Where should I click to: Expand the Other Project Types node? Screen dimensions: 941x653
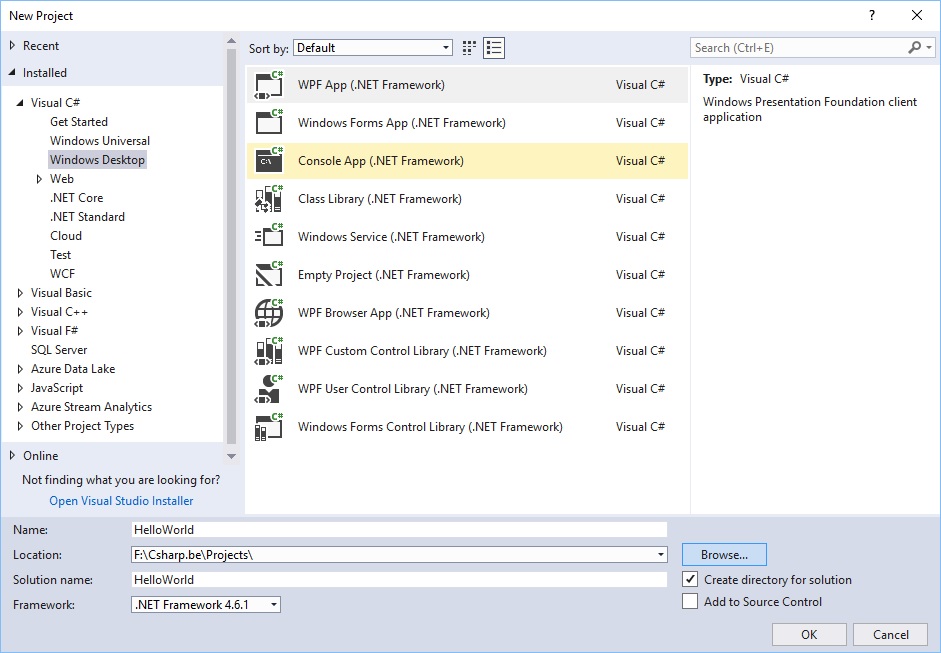[20, 426]
